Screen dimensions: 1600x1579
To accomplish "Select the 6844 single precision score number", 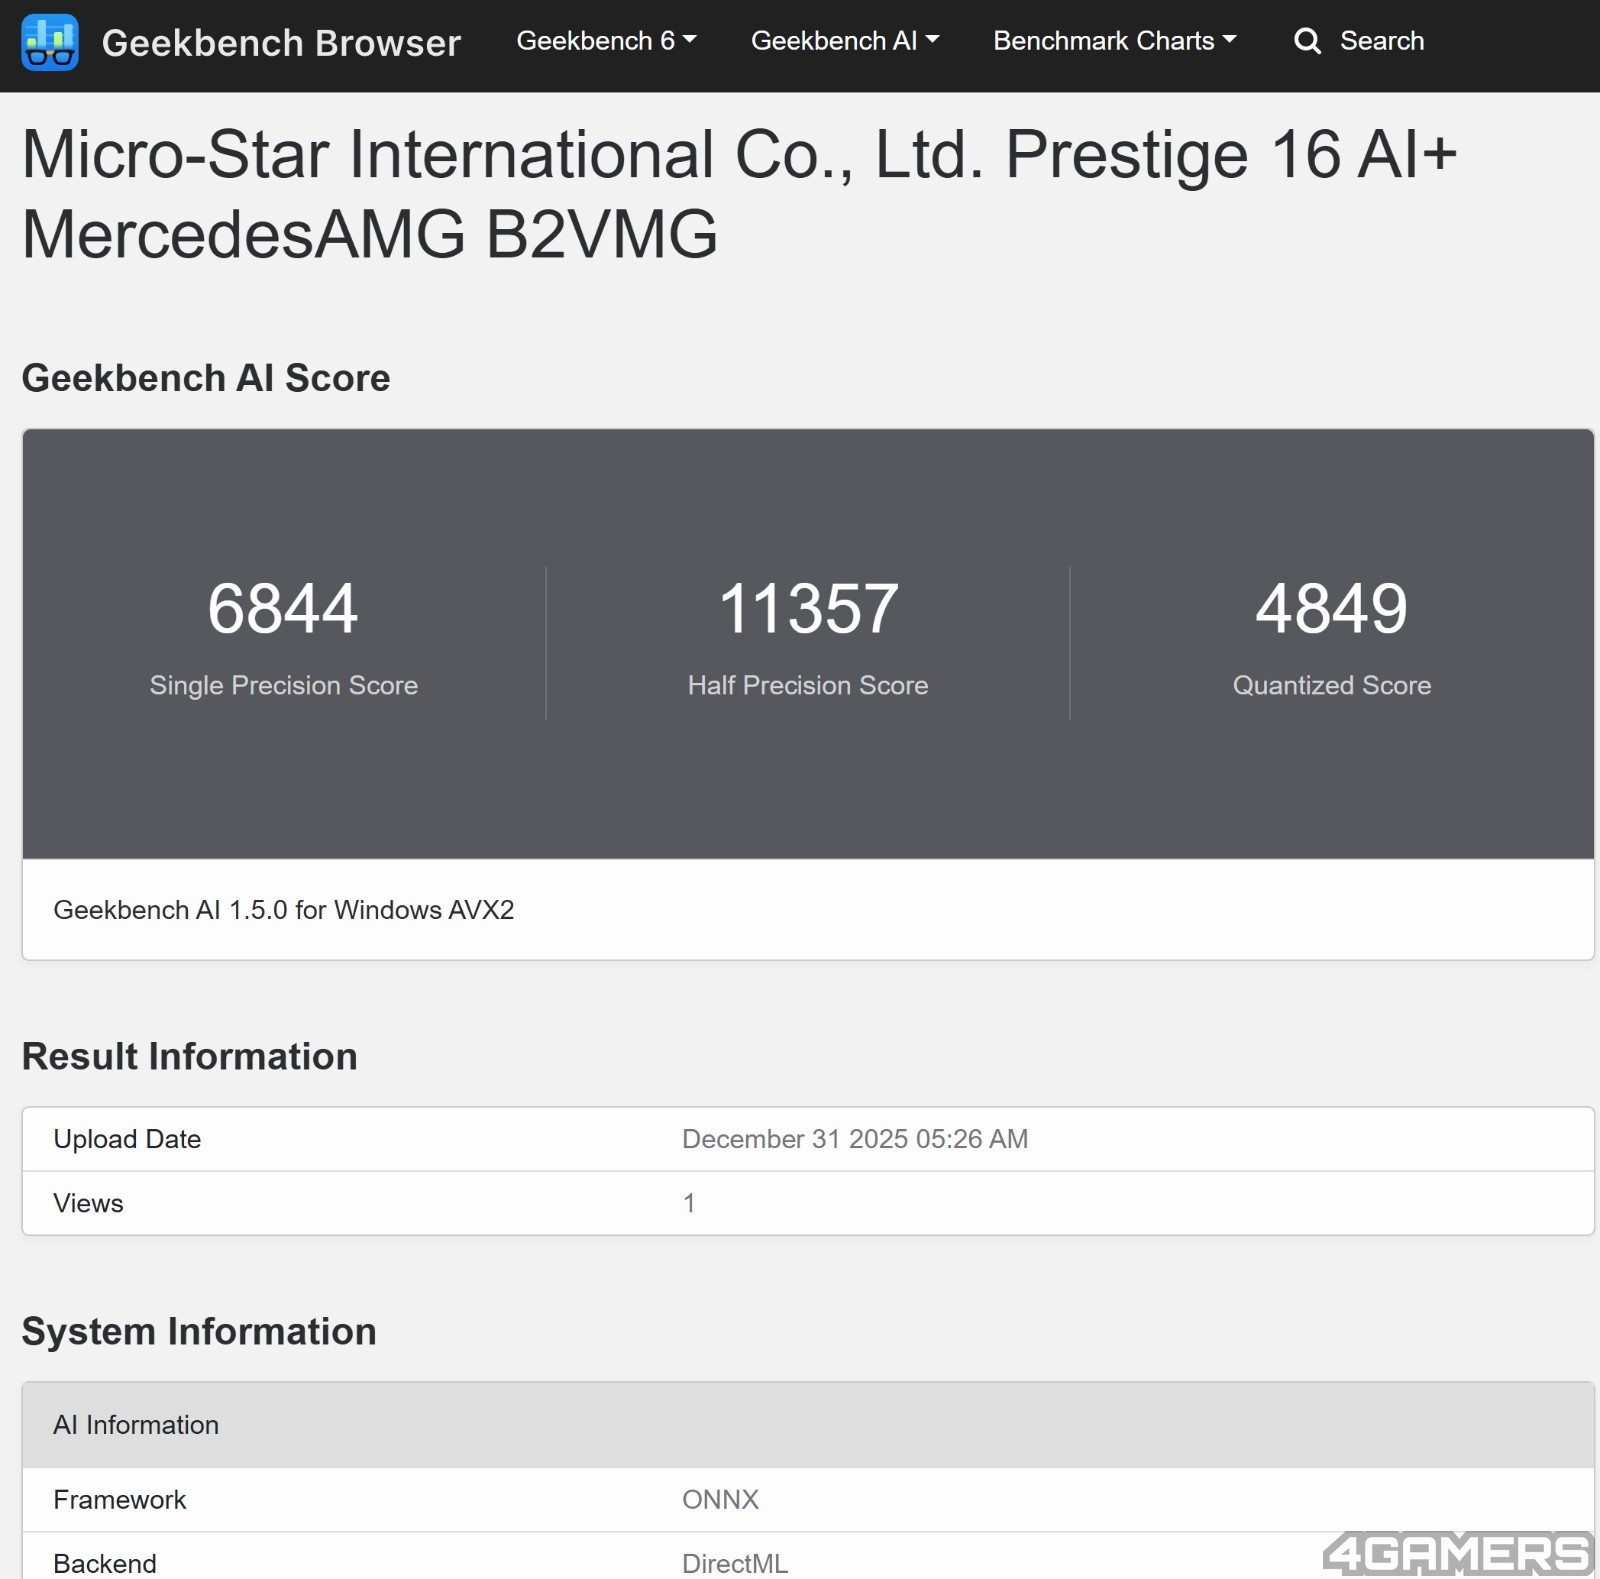I will (283, 608).
